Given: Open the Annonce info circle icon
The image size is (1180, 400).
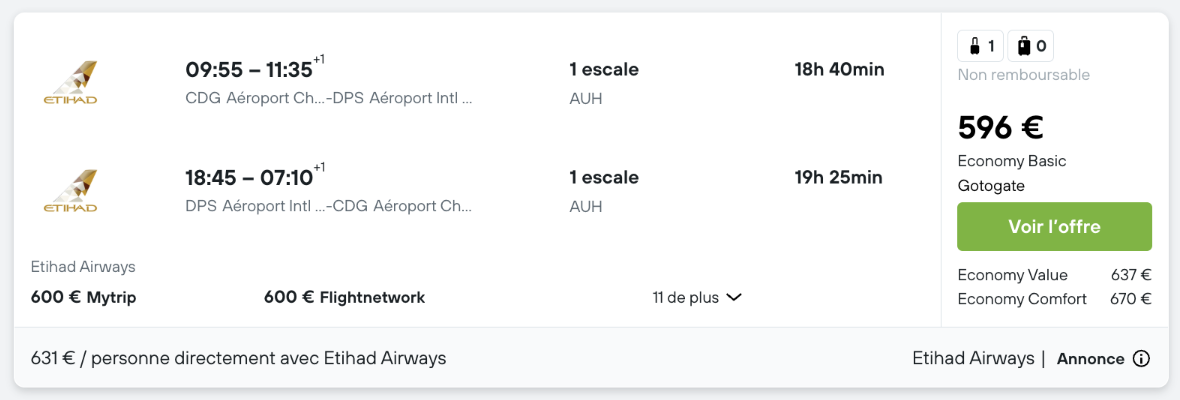Looking at the screenshot, I should click(x=1141, y=359).
